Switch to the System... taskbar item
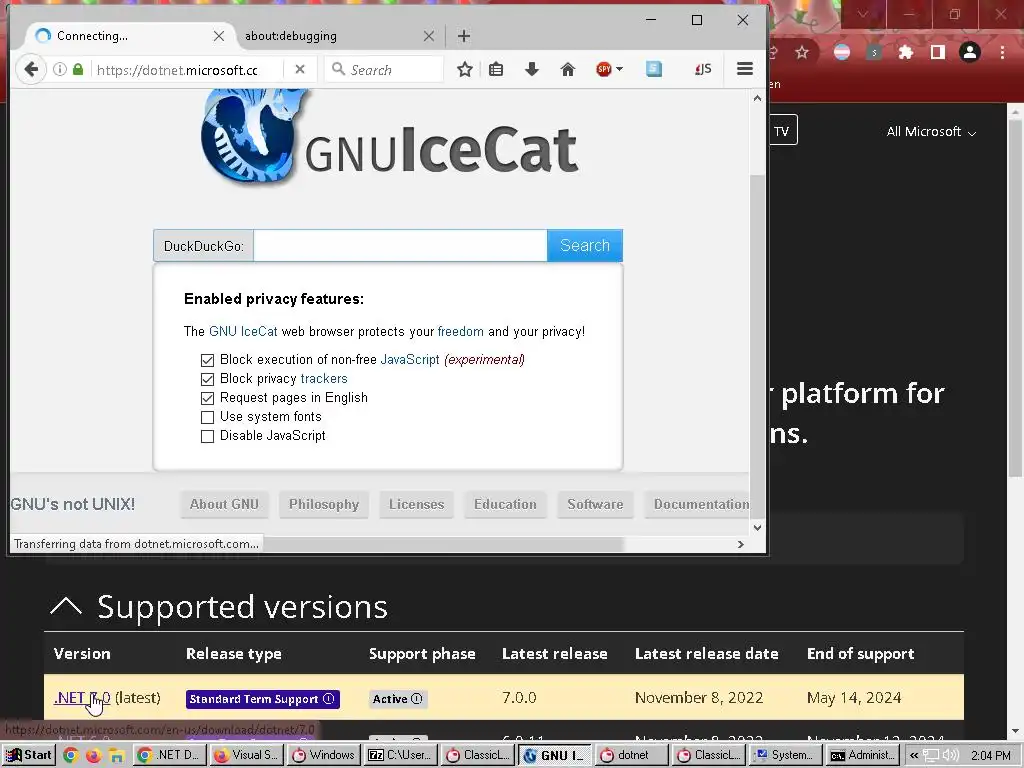 click(786, 755)
